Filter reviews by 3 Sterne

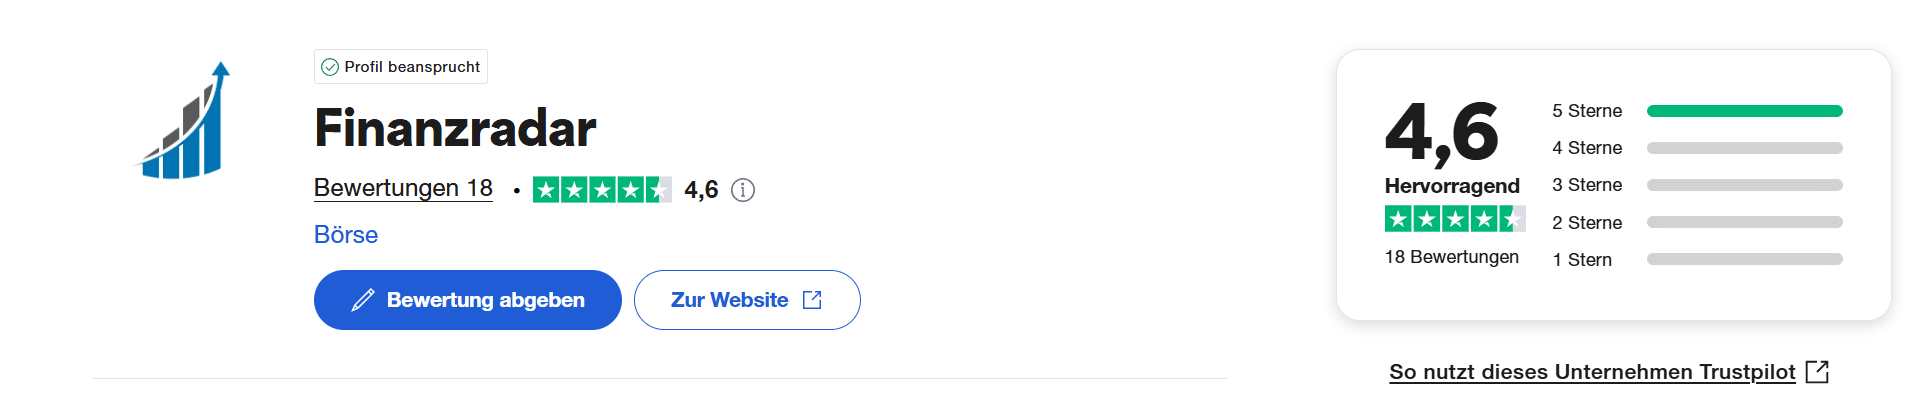tap(1697, 185)
